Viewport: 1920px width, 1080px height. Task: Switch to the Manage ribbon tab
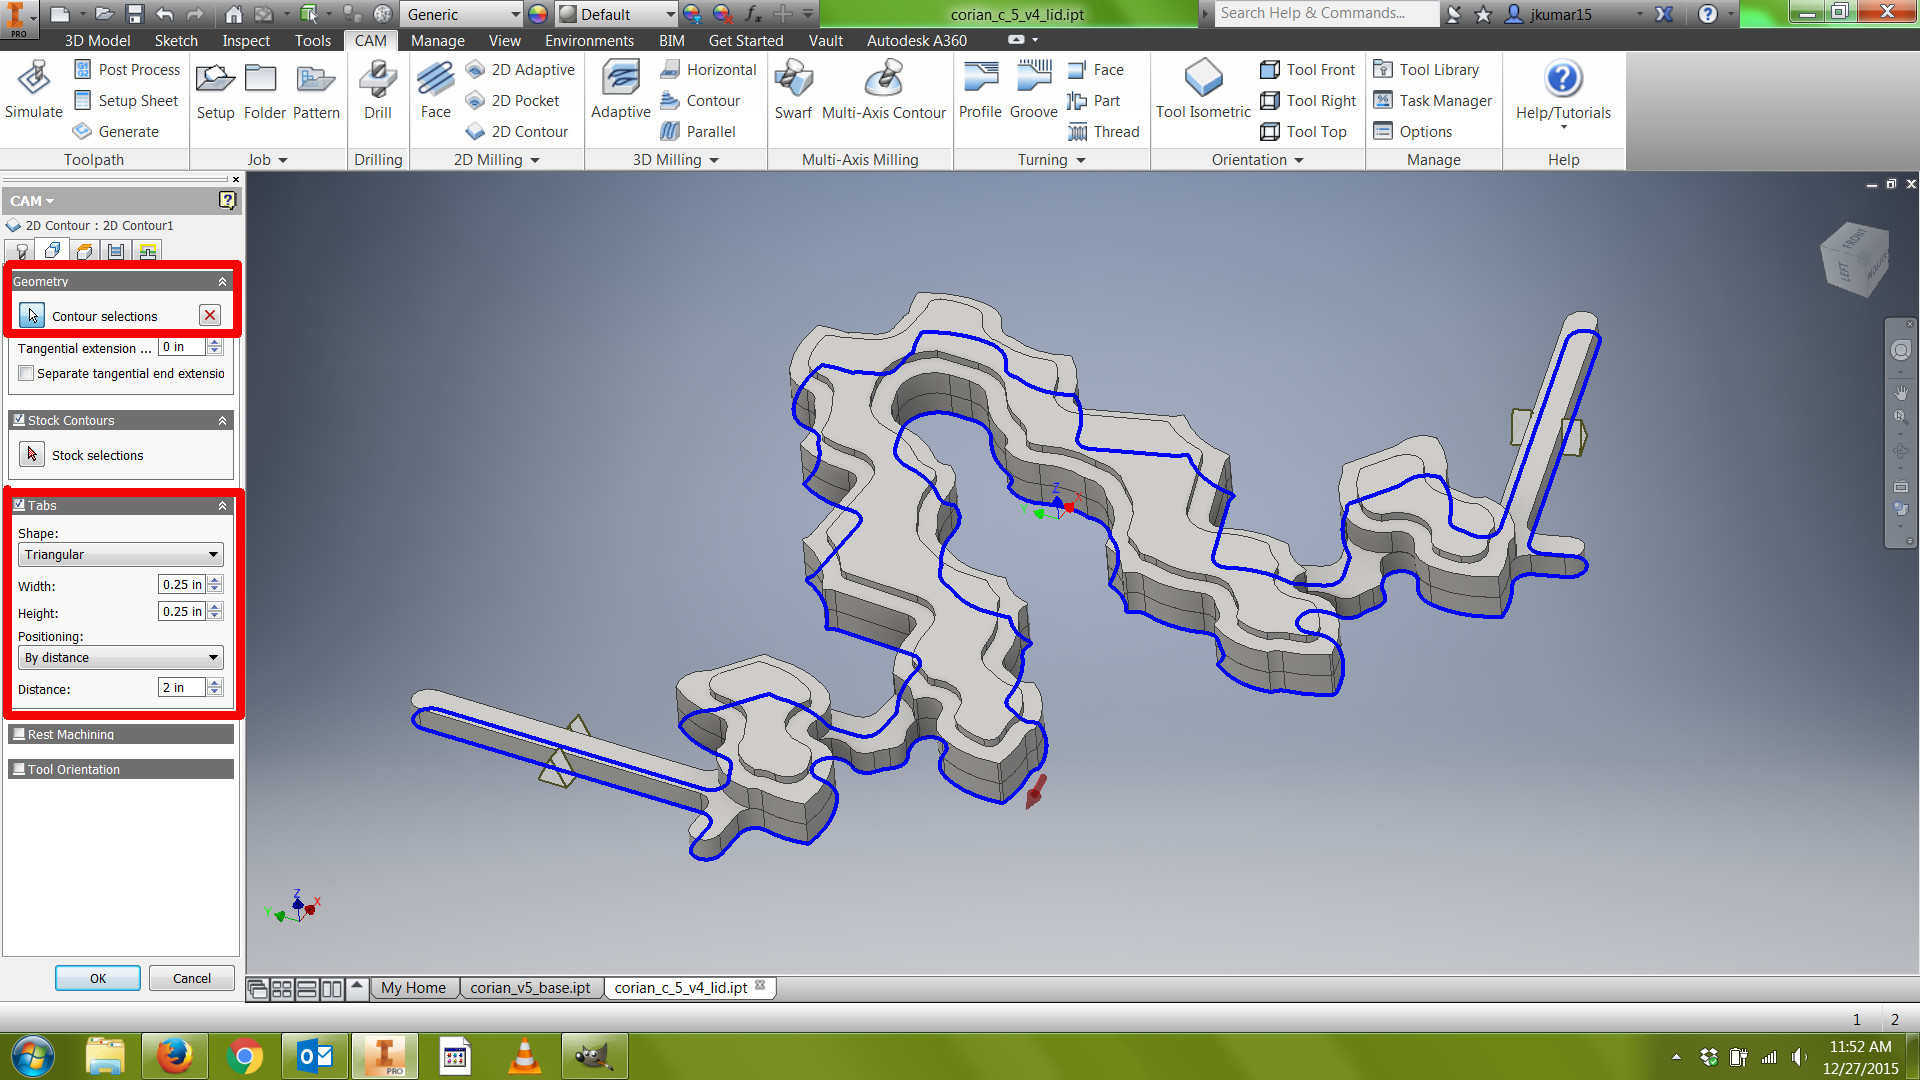point(437,40)
